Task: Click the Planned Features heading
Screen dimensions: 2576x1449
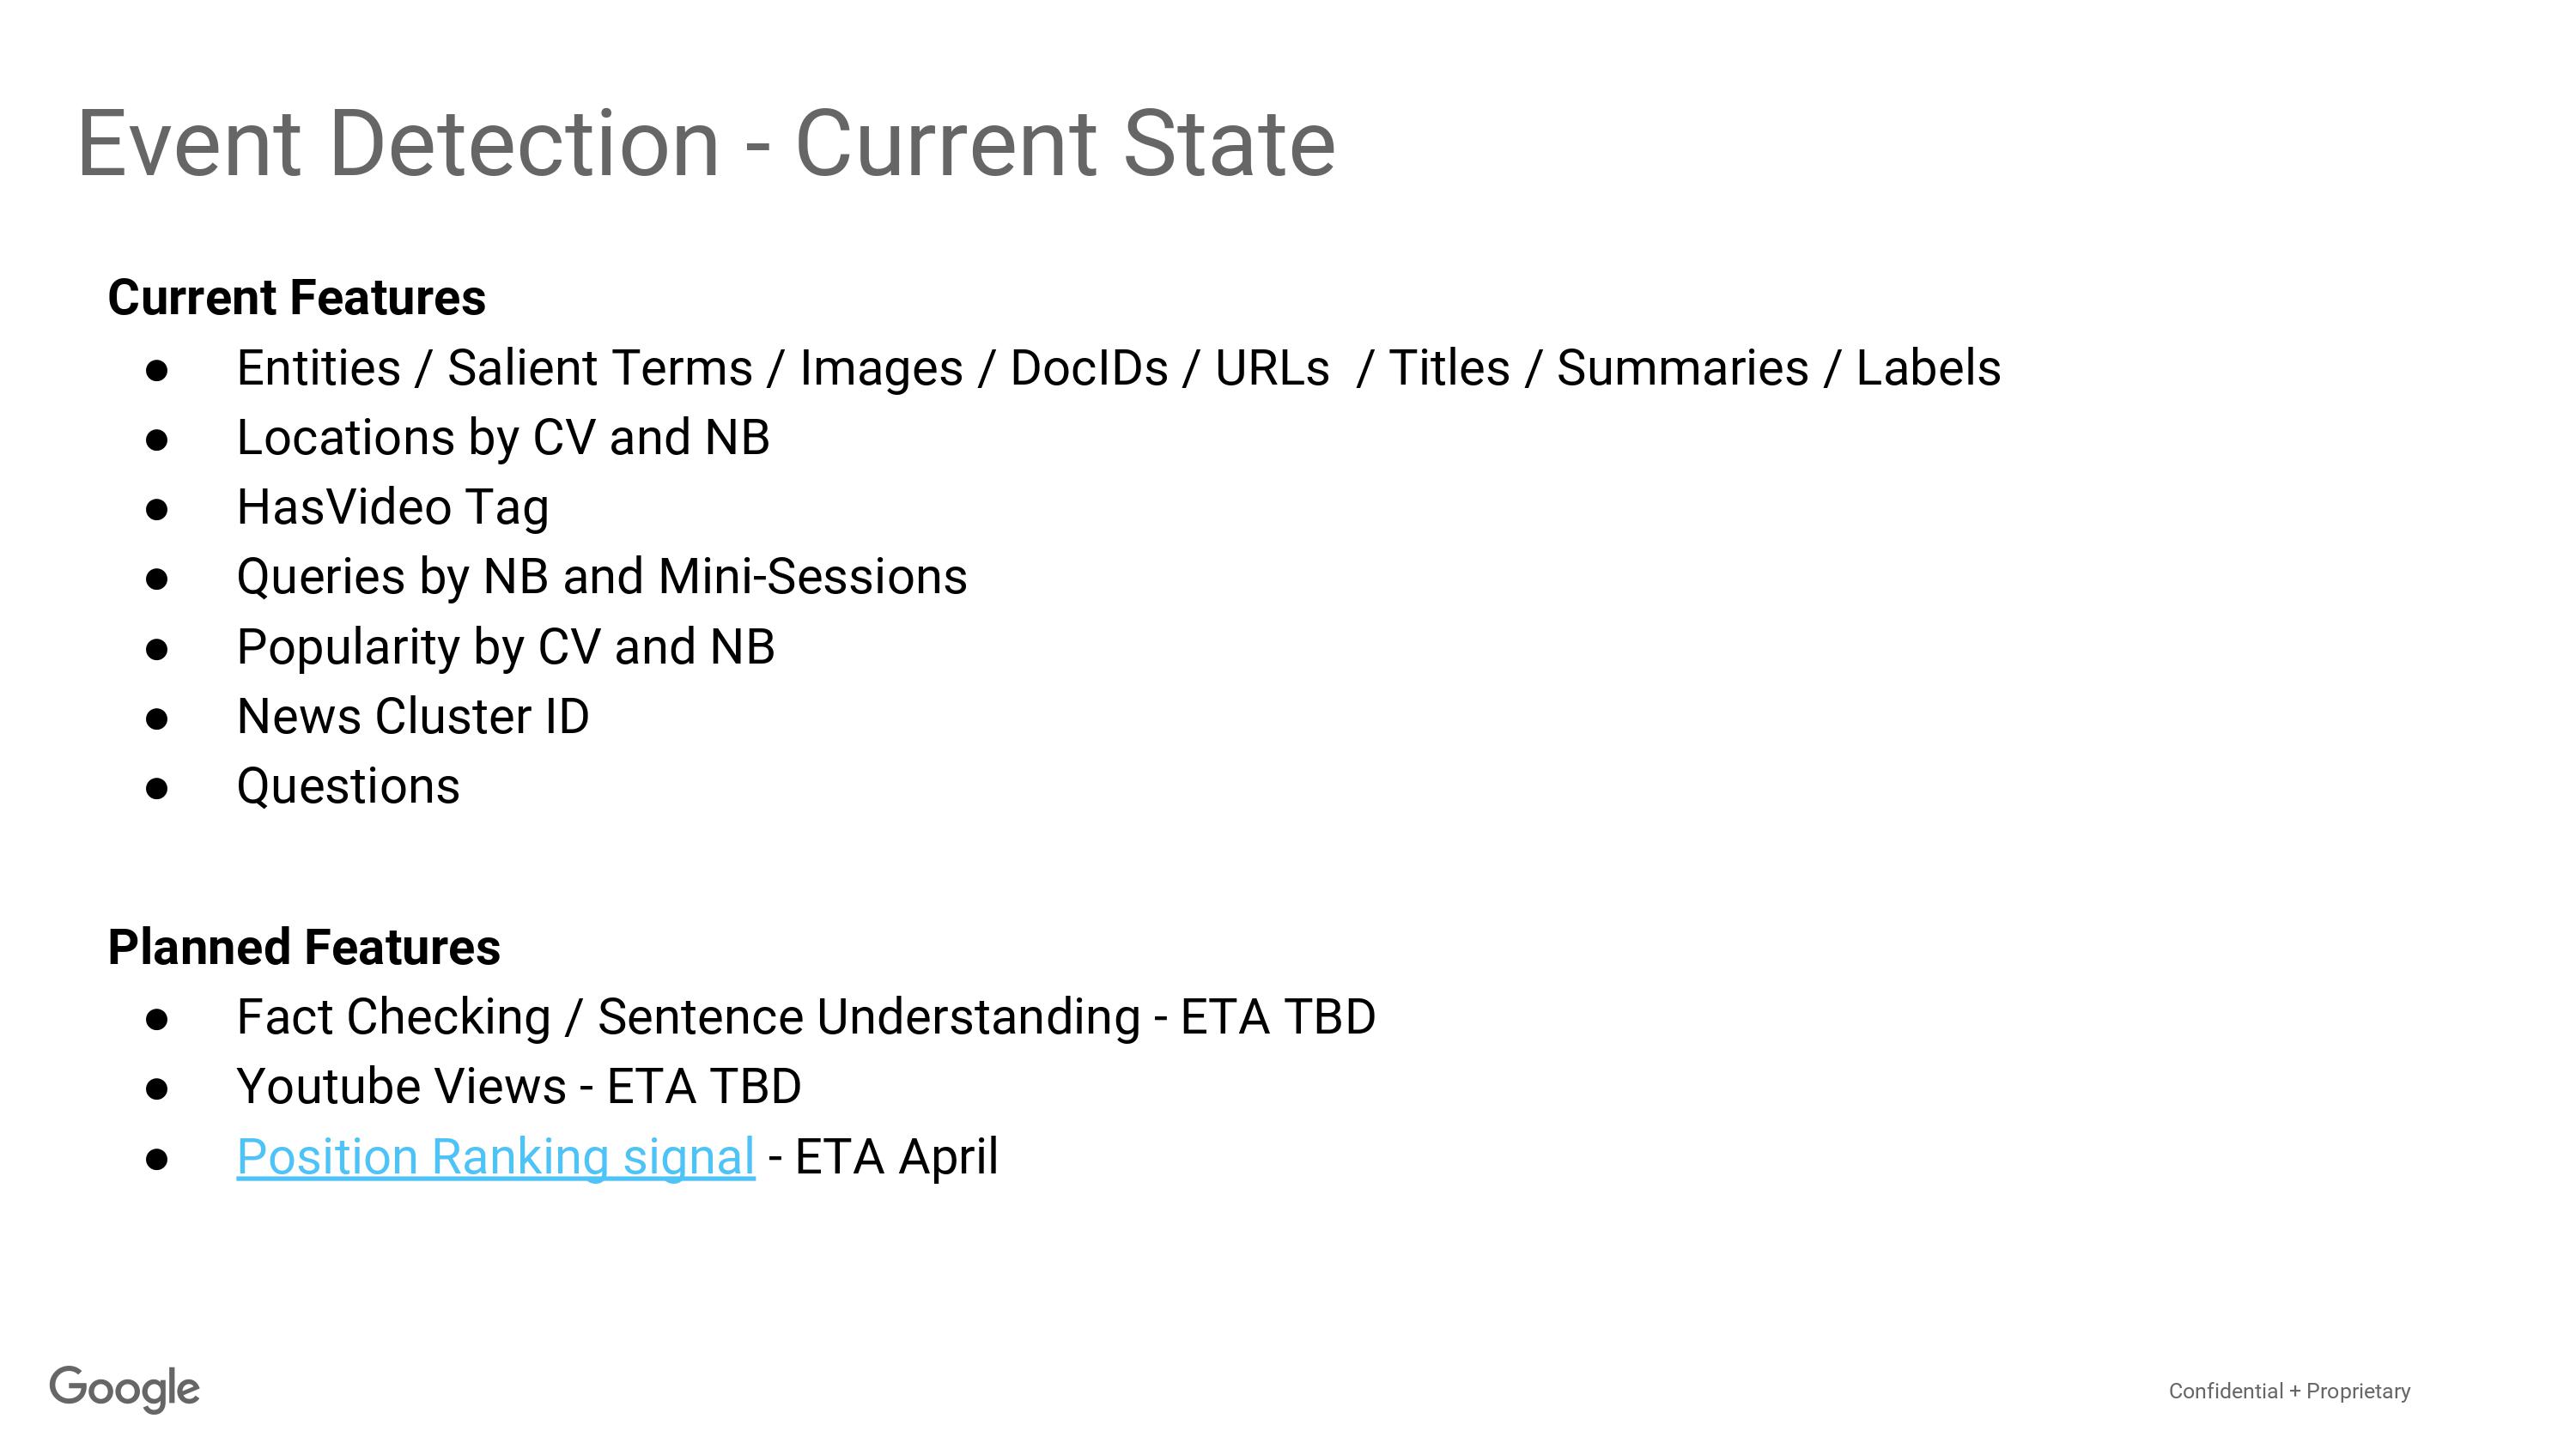Action: 304,947
